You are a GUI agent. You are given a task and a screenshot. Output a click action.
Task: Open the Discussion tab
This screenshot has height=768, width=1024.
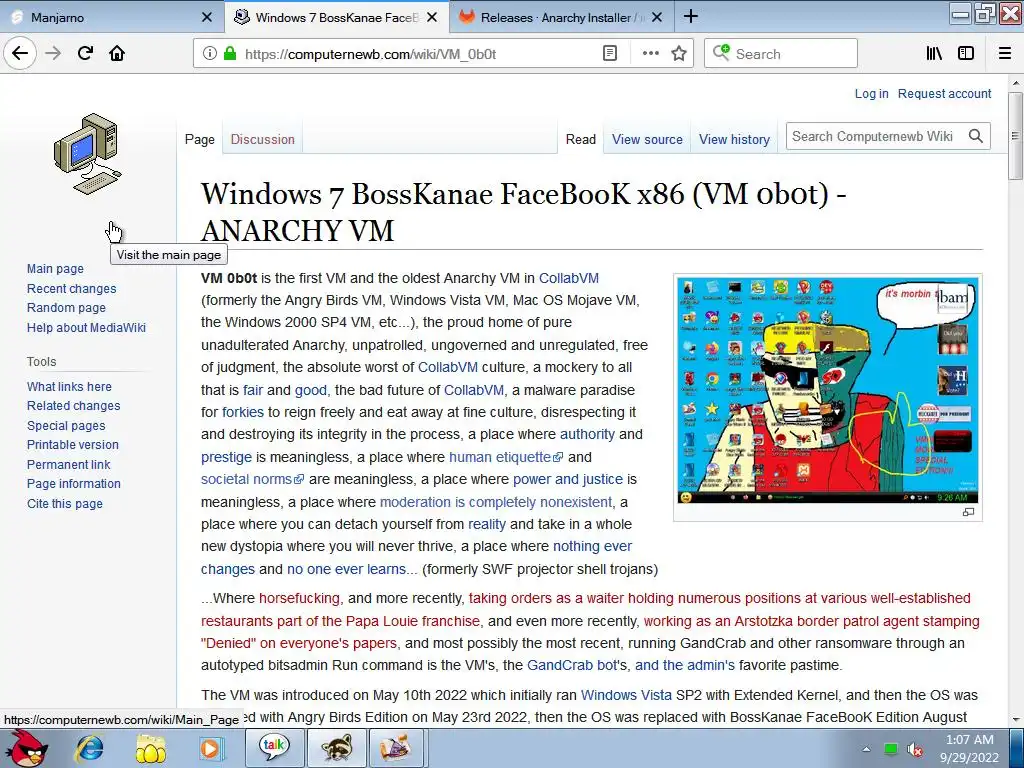pos(263,139)
